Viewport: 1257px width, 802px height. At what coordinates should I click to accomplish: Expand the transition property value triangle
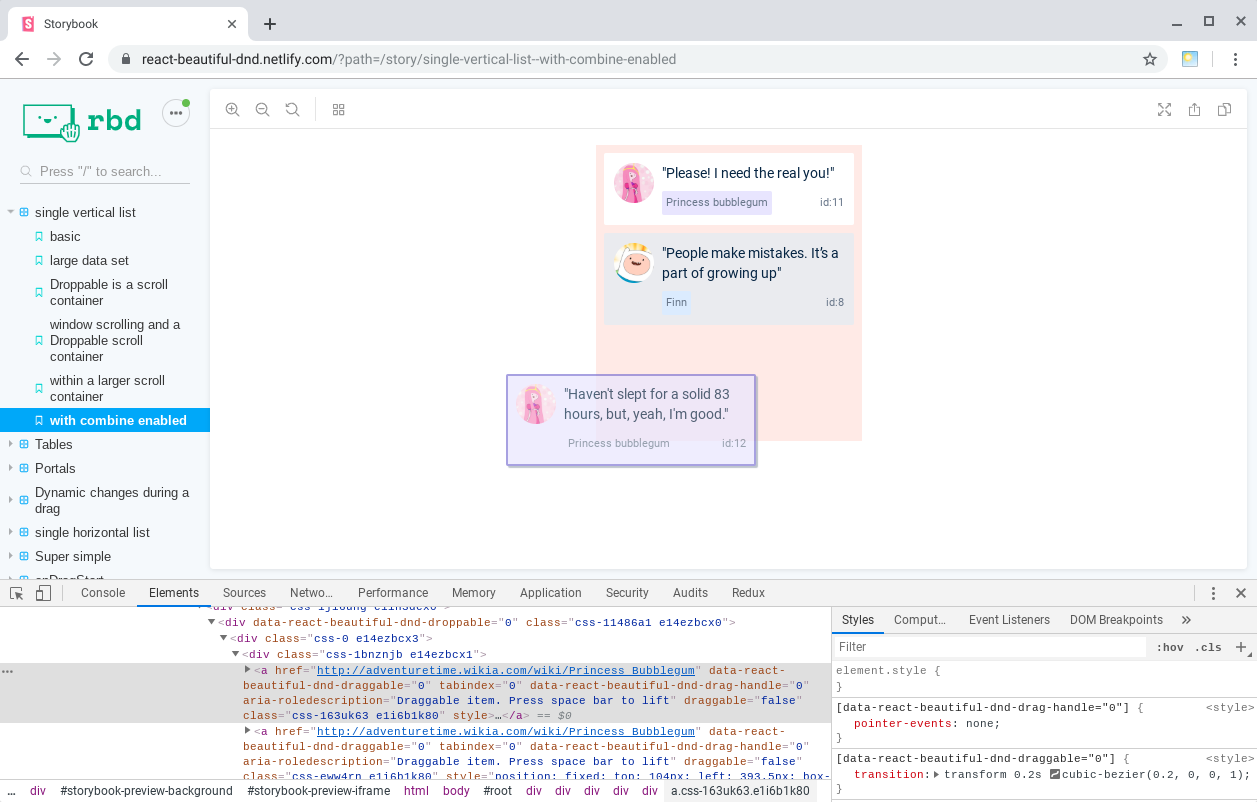click(x=936, y=775)
